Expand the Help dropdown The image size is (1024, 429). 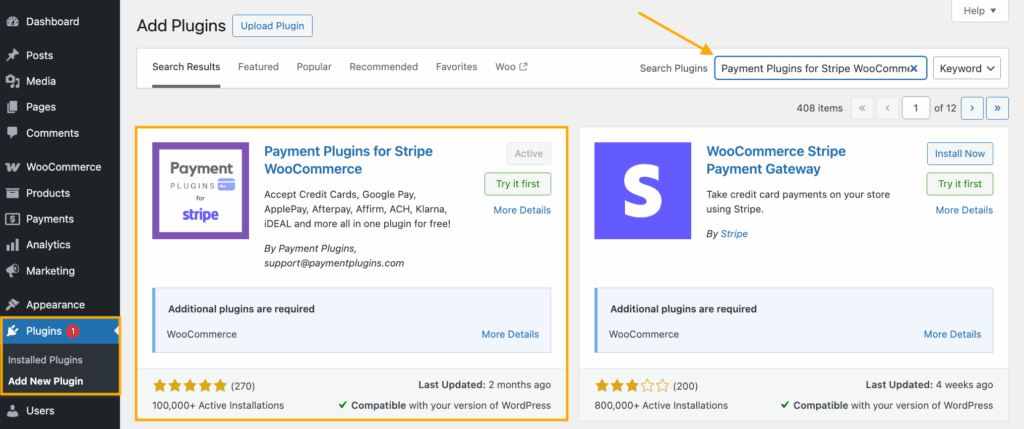point(980,10)
